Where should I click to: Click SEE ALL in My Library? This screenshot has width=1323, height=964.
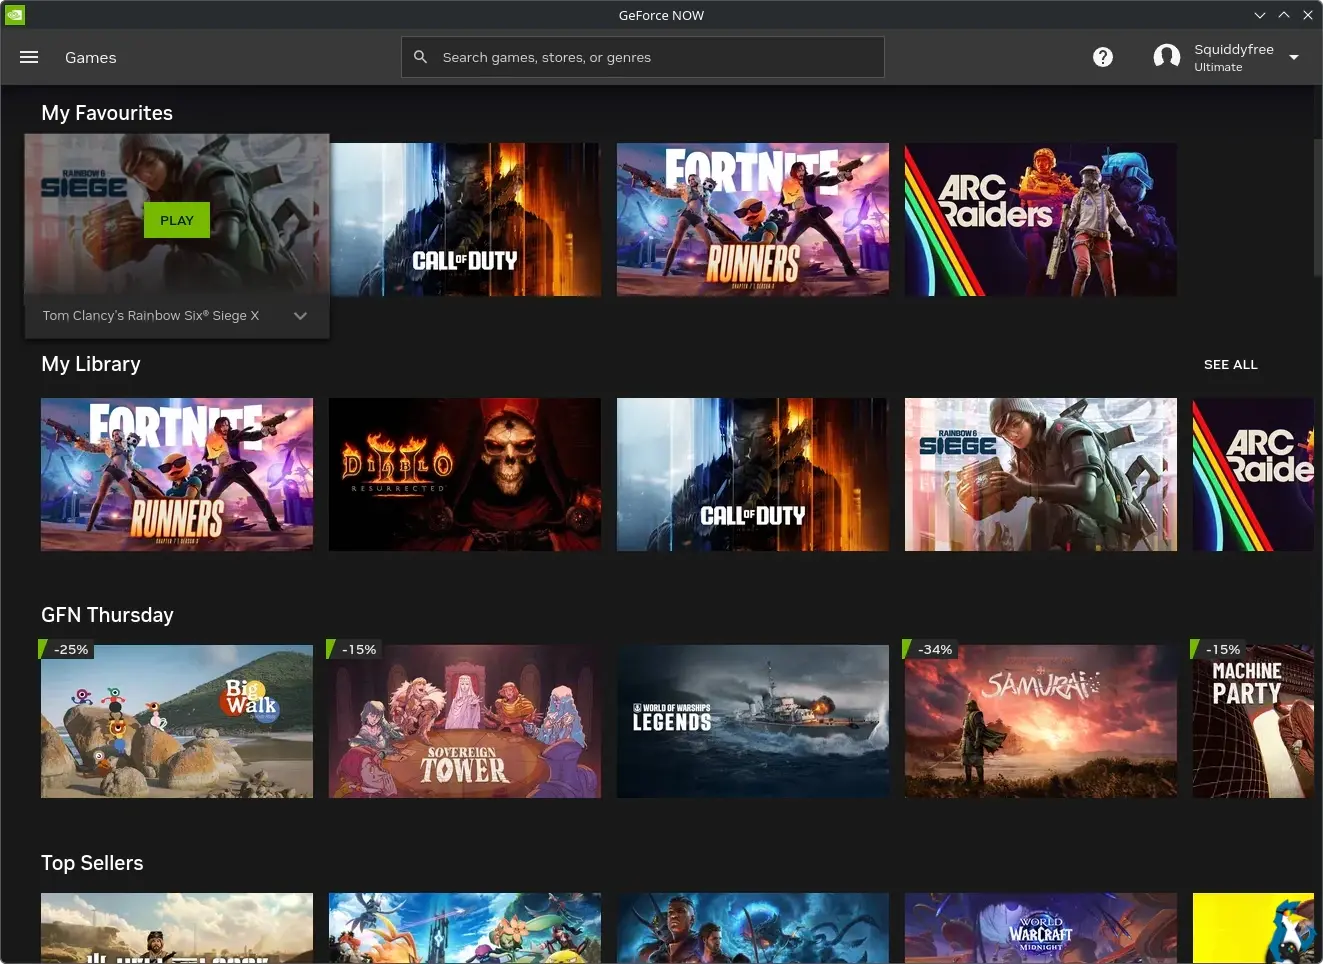pyautogui.click(x=1231, y=365)
